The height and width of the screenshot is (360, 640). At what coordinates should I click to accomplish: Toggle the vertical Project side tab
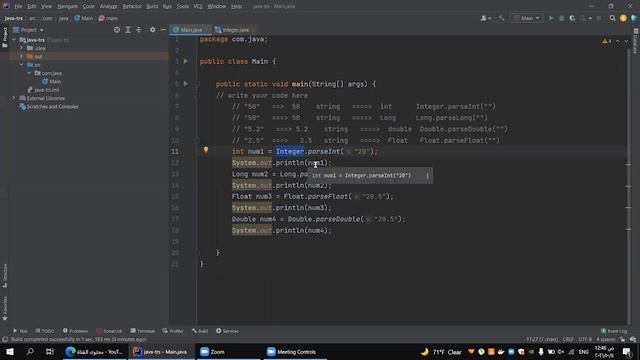(x=5, y=37)
